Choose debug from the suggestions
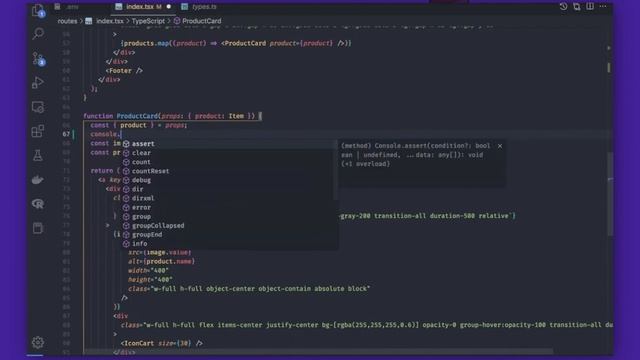The image size is (640, 360). [229, 180]
